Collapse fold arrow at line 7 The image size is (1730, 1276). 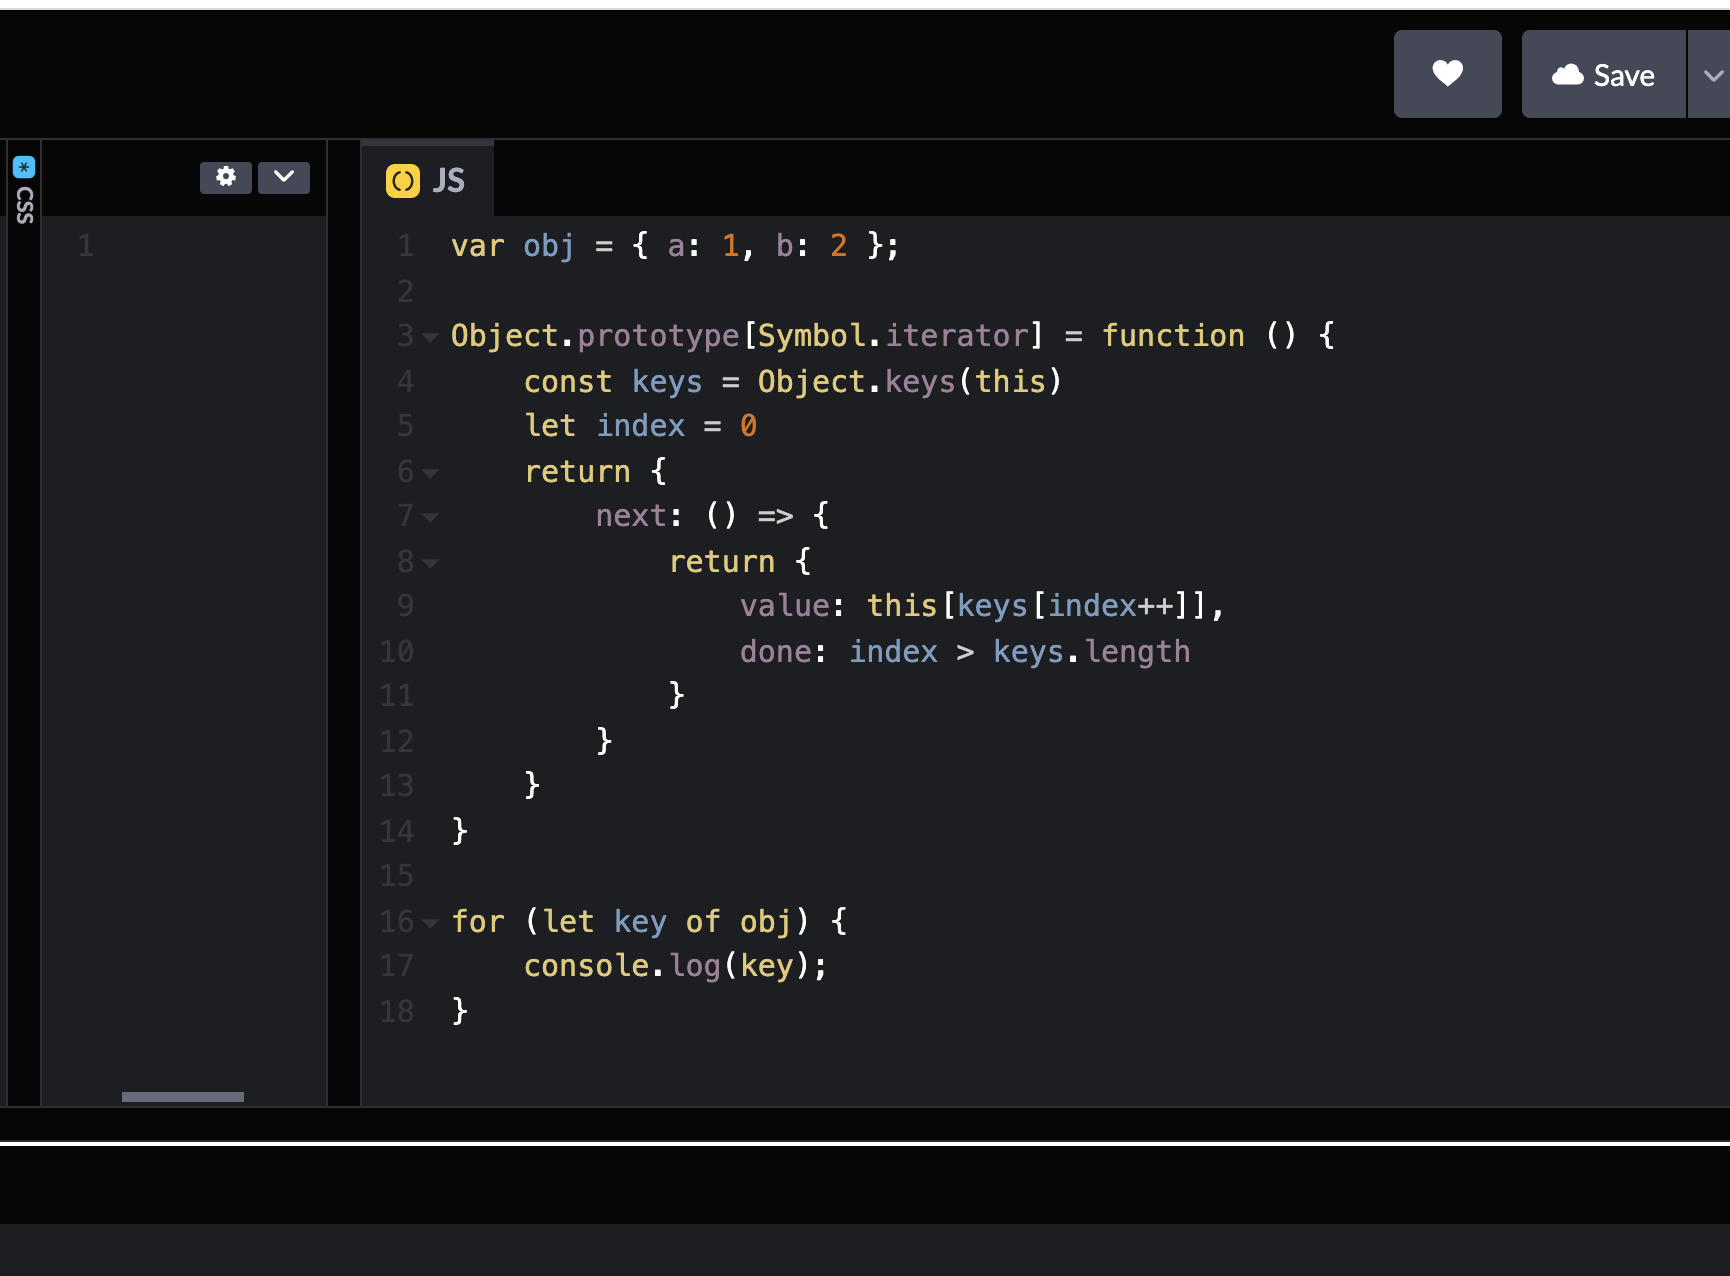[430, 517]
